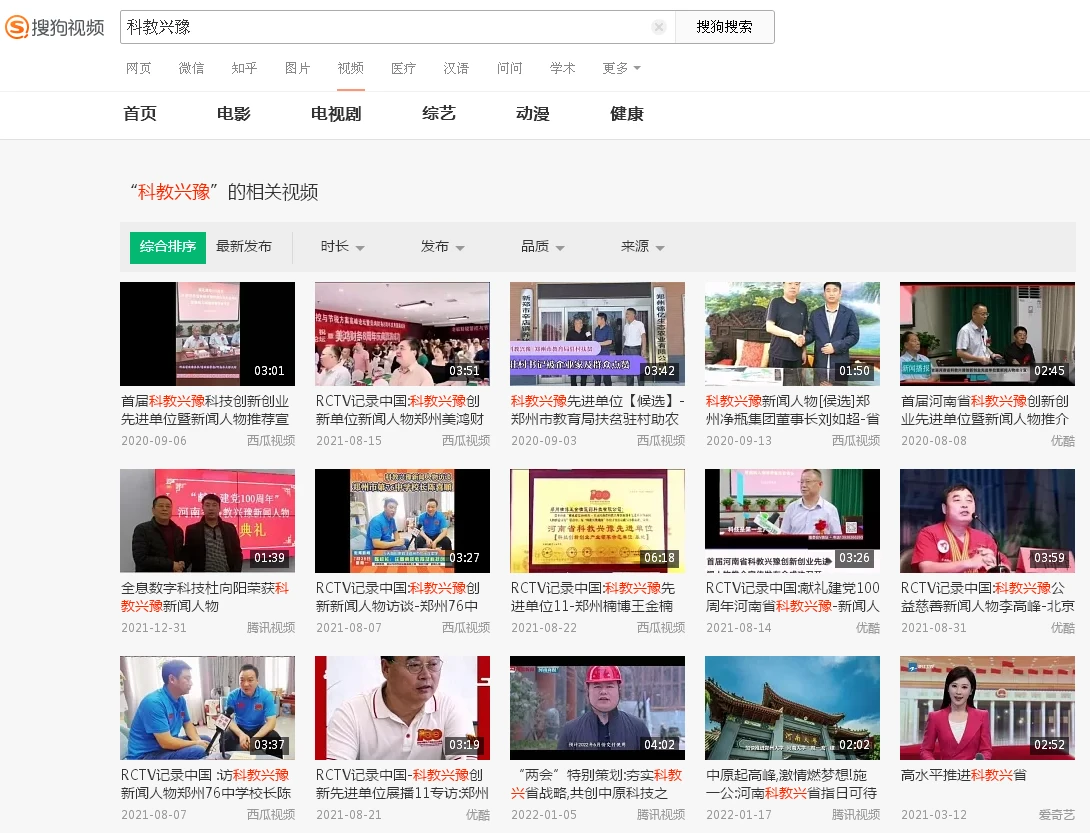The width and height of the screenshot is (1090, 833).
Task: Open the 来源 source filter dropdown
Action: [x=641, y=246]
